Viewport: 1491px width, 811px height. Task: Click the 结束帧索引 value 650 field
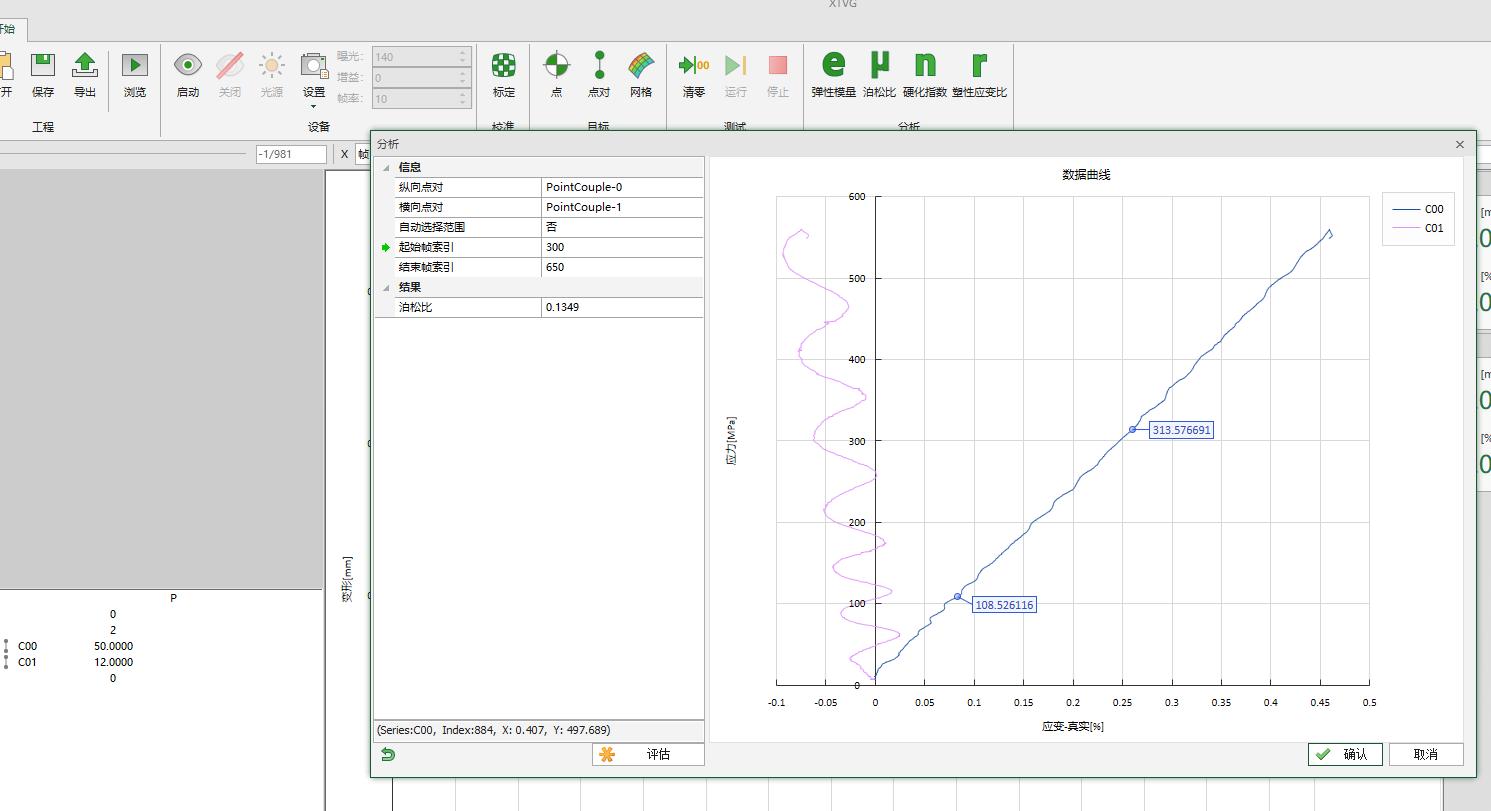[621, 267]
